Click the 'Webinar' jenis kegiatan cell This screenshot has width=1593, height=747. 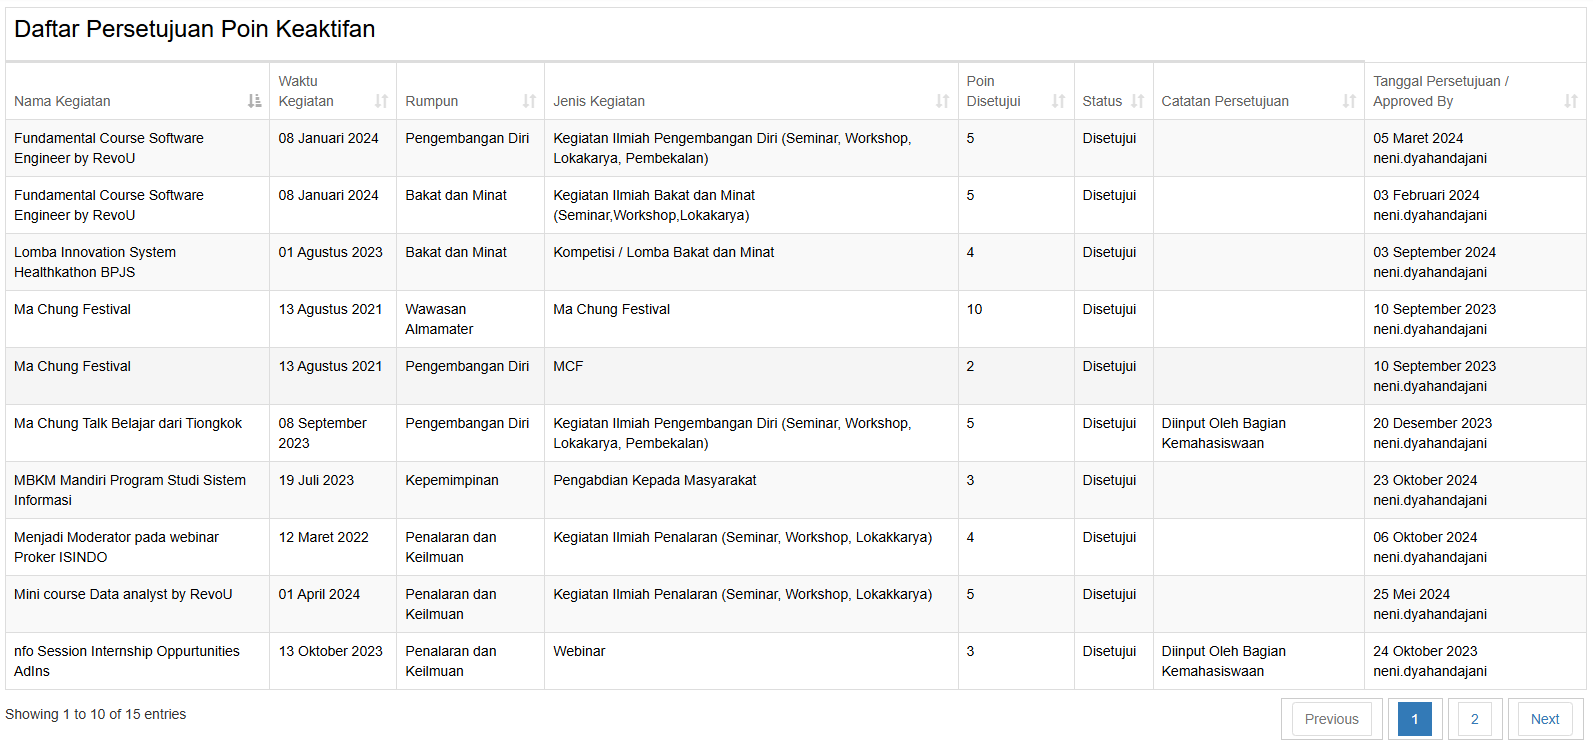751,661
